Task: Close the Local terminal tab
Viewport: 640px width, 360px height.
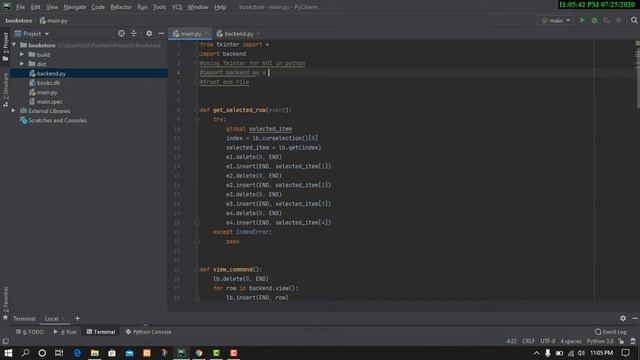Action: 64,319
